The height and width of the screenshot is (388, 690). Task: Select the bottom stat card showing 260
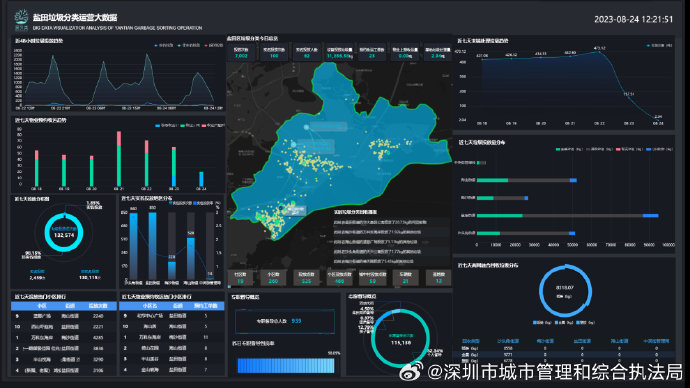point(273,278)
